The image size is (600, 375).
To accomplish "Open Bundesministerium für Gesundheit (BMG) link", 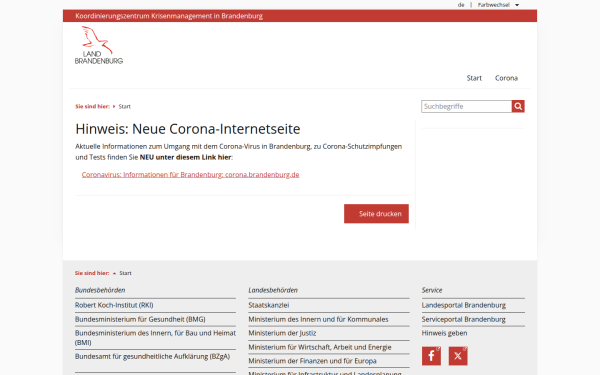I will click(x=140, y=319).
